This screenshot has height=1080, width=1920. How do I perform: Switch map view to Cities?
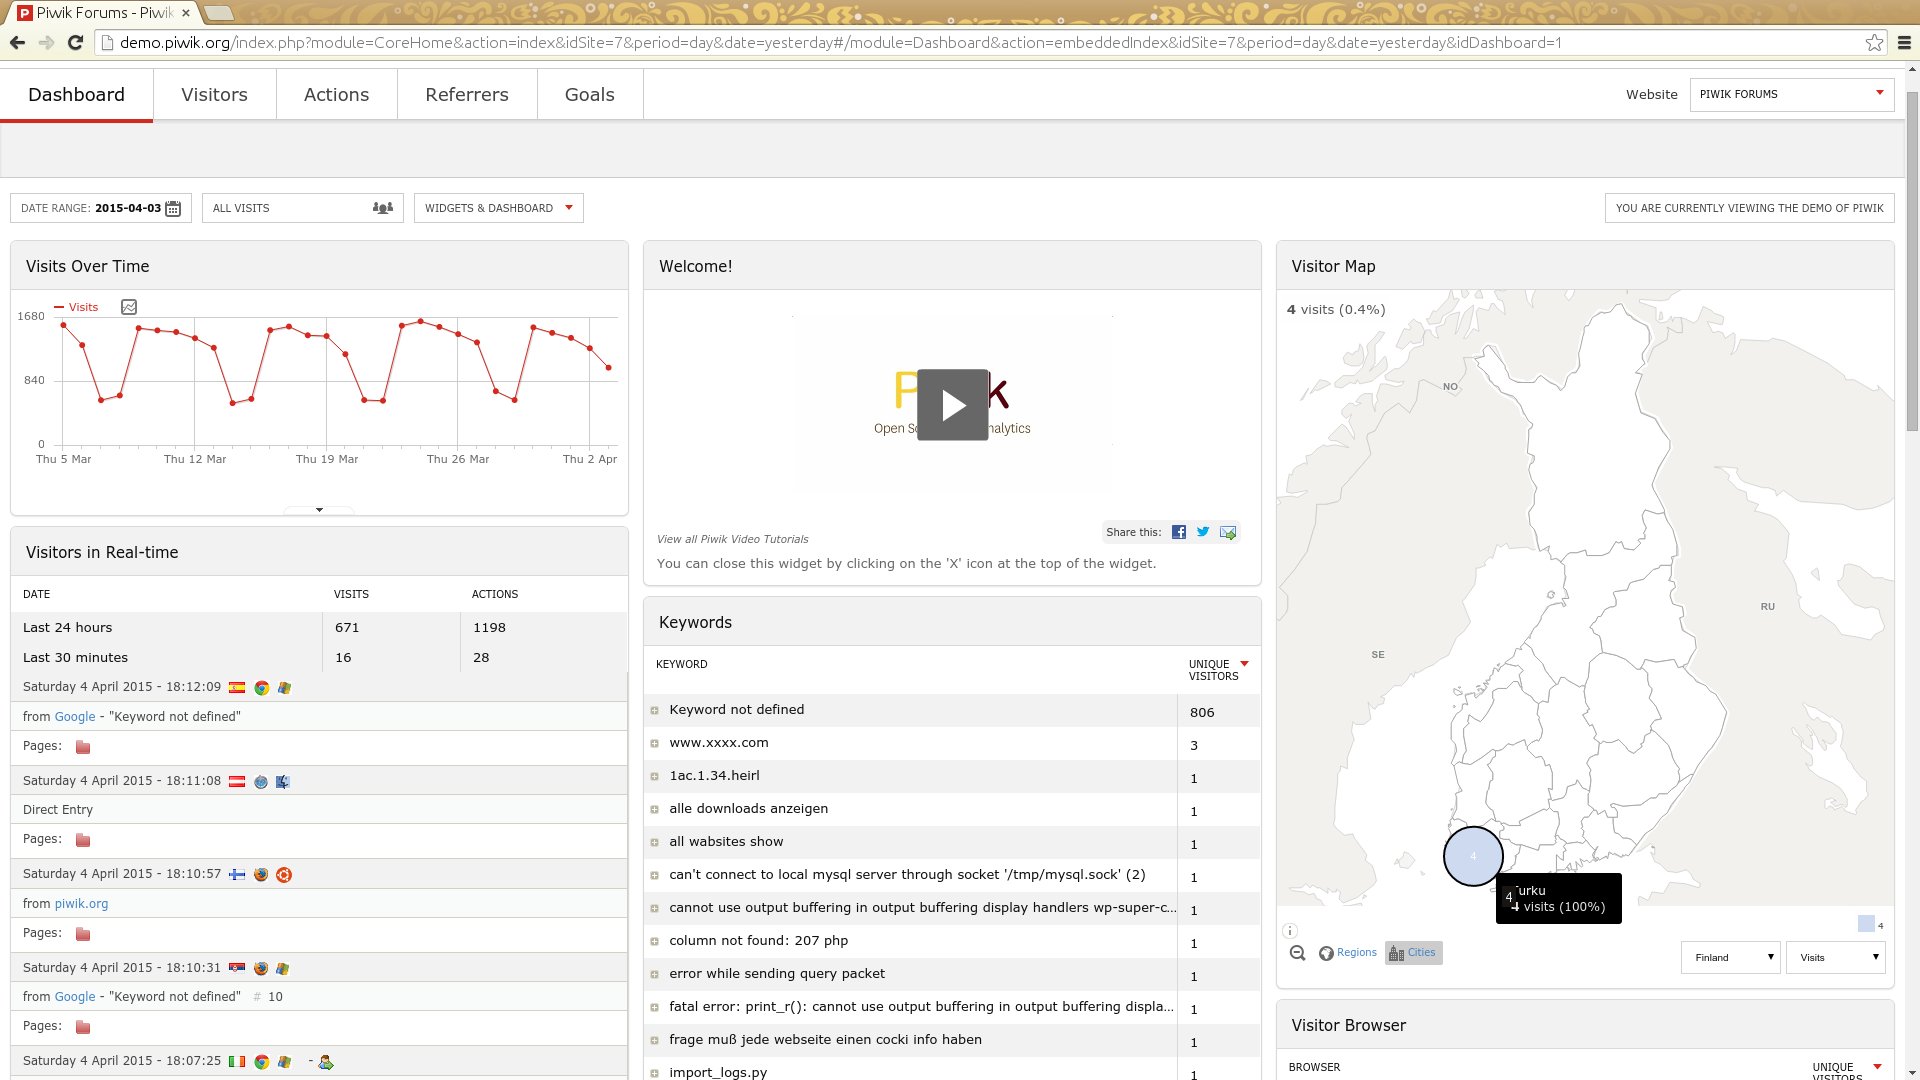1413,953
